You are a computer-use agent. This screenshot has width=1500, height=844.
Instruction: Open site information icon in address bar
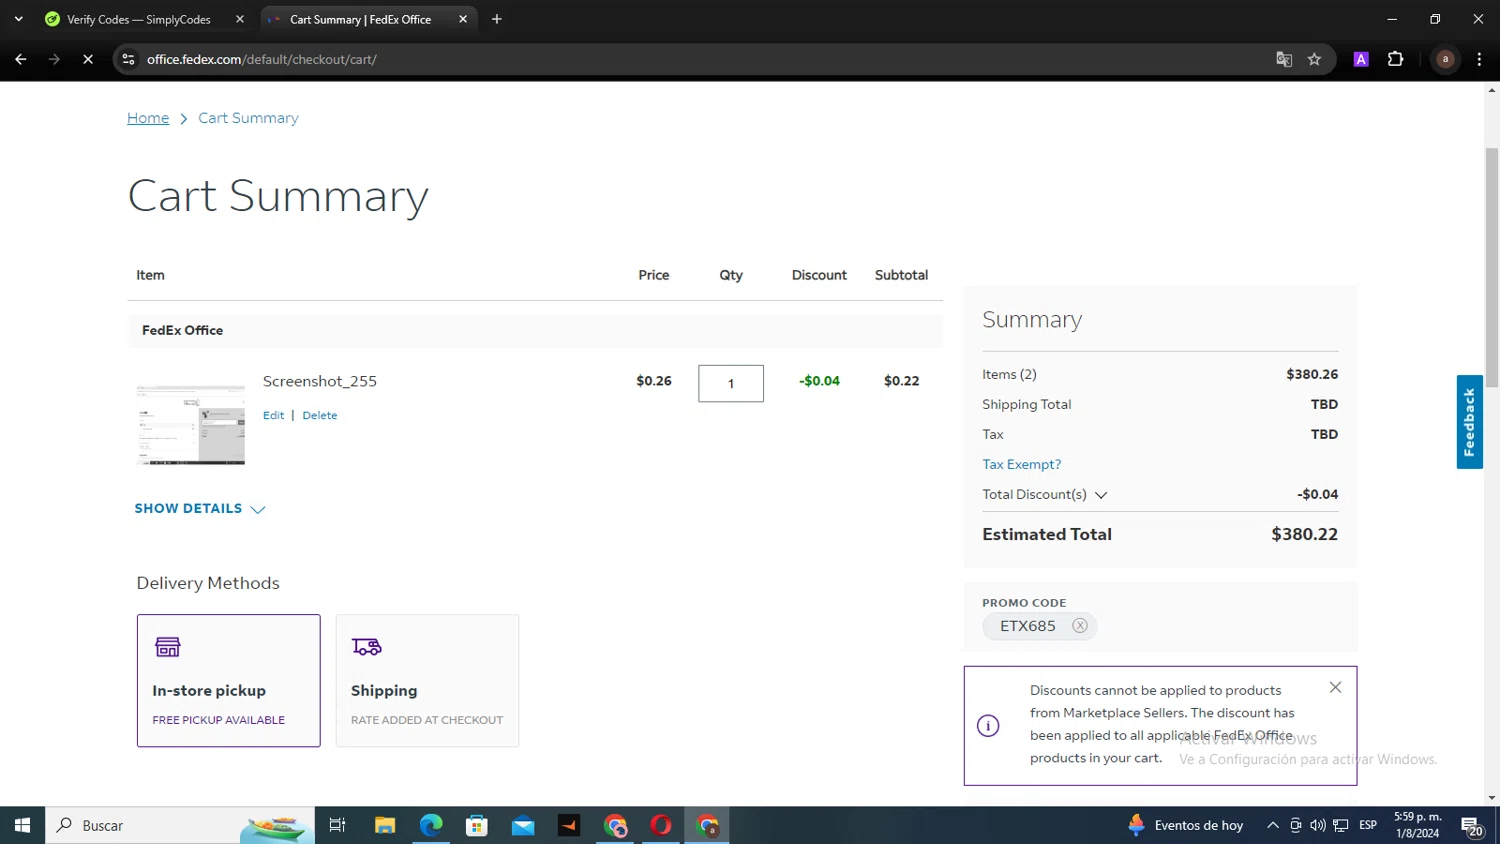click(x=128, y=59)
